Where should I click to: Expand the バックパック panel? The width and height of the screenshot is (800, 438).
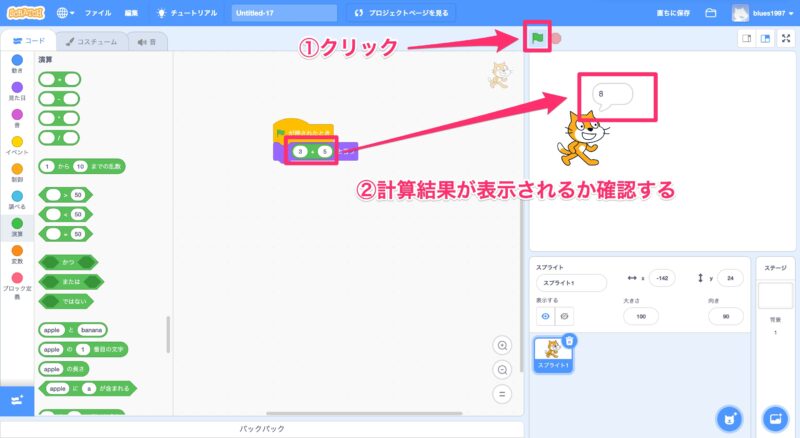(x=263, y=428)
